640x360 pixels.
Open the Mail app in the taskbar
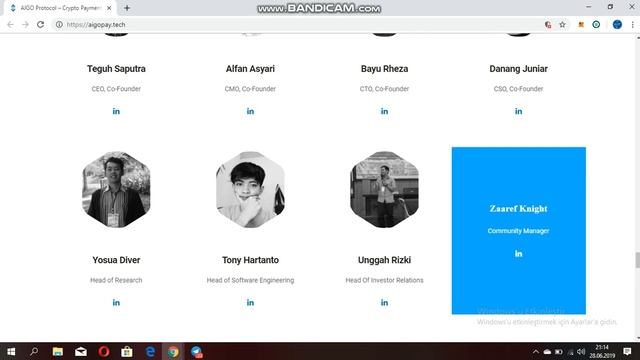pos(81,351)
